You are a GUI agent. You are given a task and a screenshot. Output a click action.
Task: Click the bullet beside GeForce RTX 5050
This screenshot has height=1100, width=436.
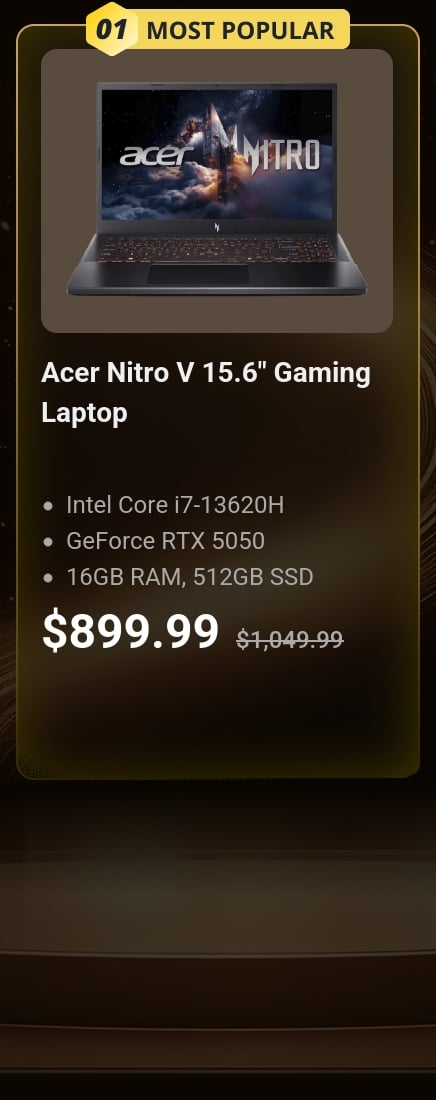48,542
